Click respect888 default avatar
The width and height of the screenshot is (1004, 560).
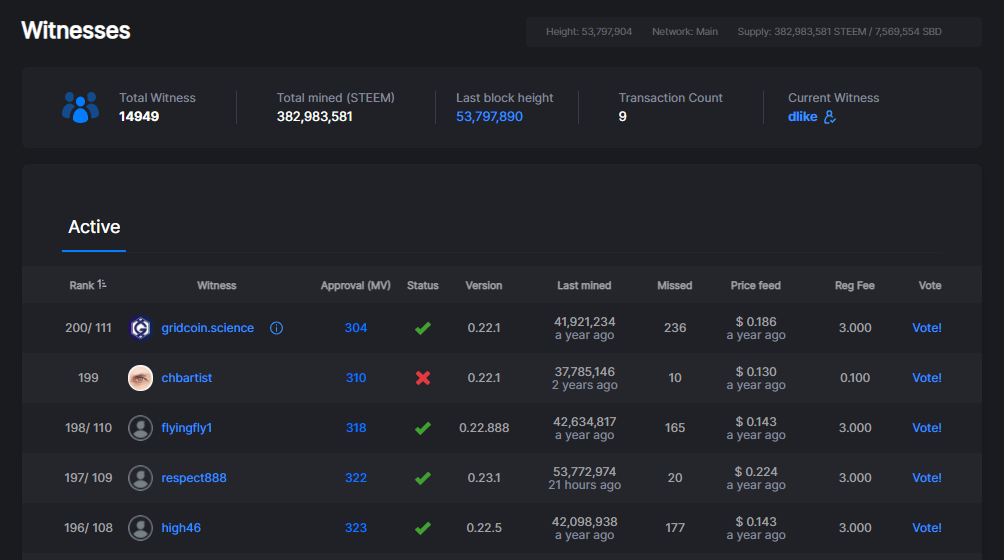pyautogui.click(x=140, y=477)
